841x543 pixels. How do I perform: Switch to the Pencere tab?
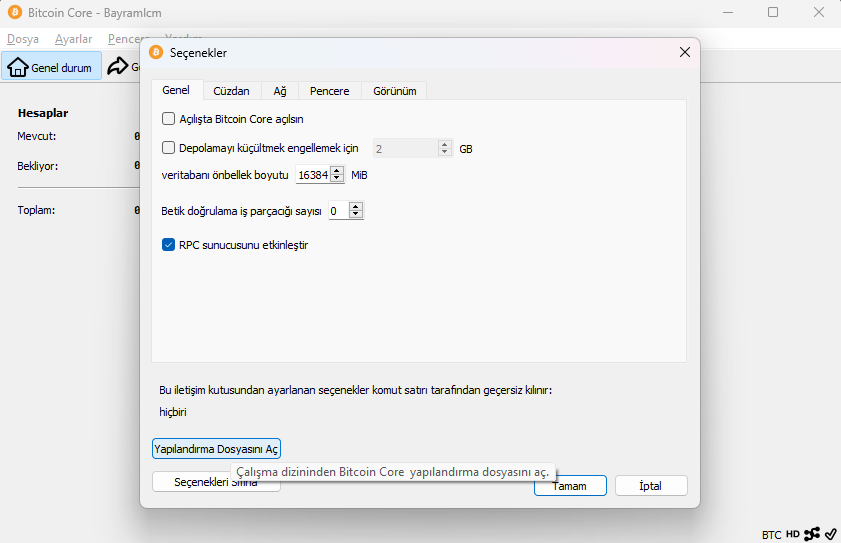click(330, 91)
